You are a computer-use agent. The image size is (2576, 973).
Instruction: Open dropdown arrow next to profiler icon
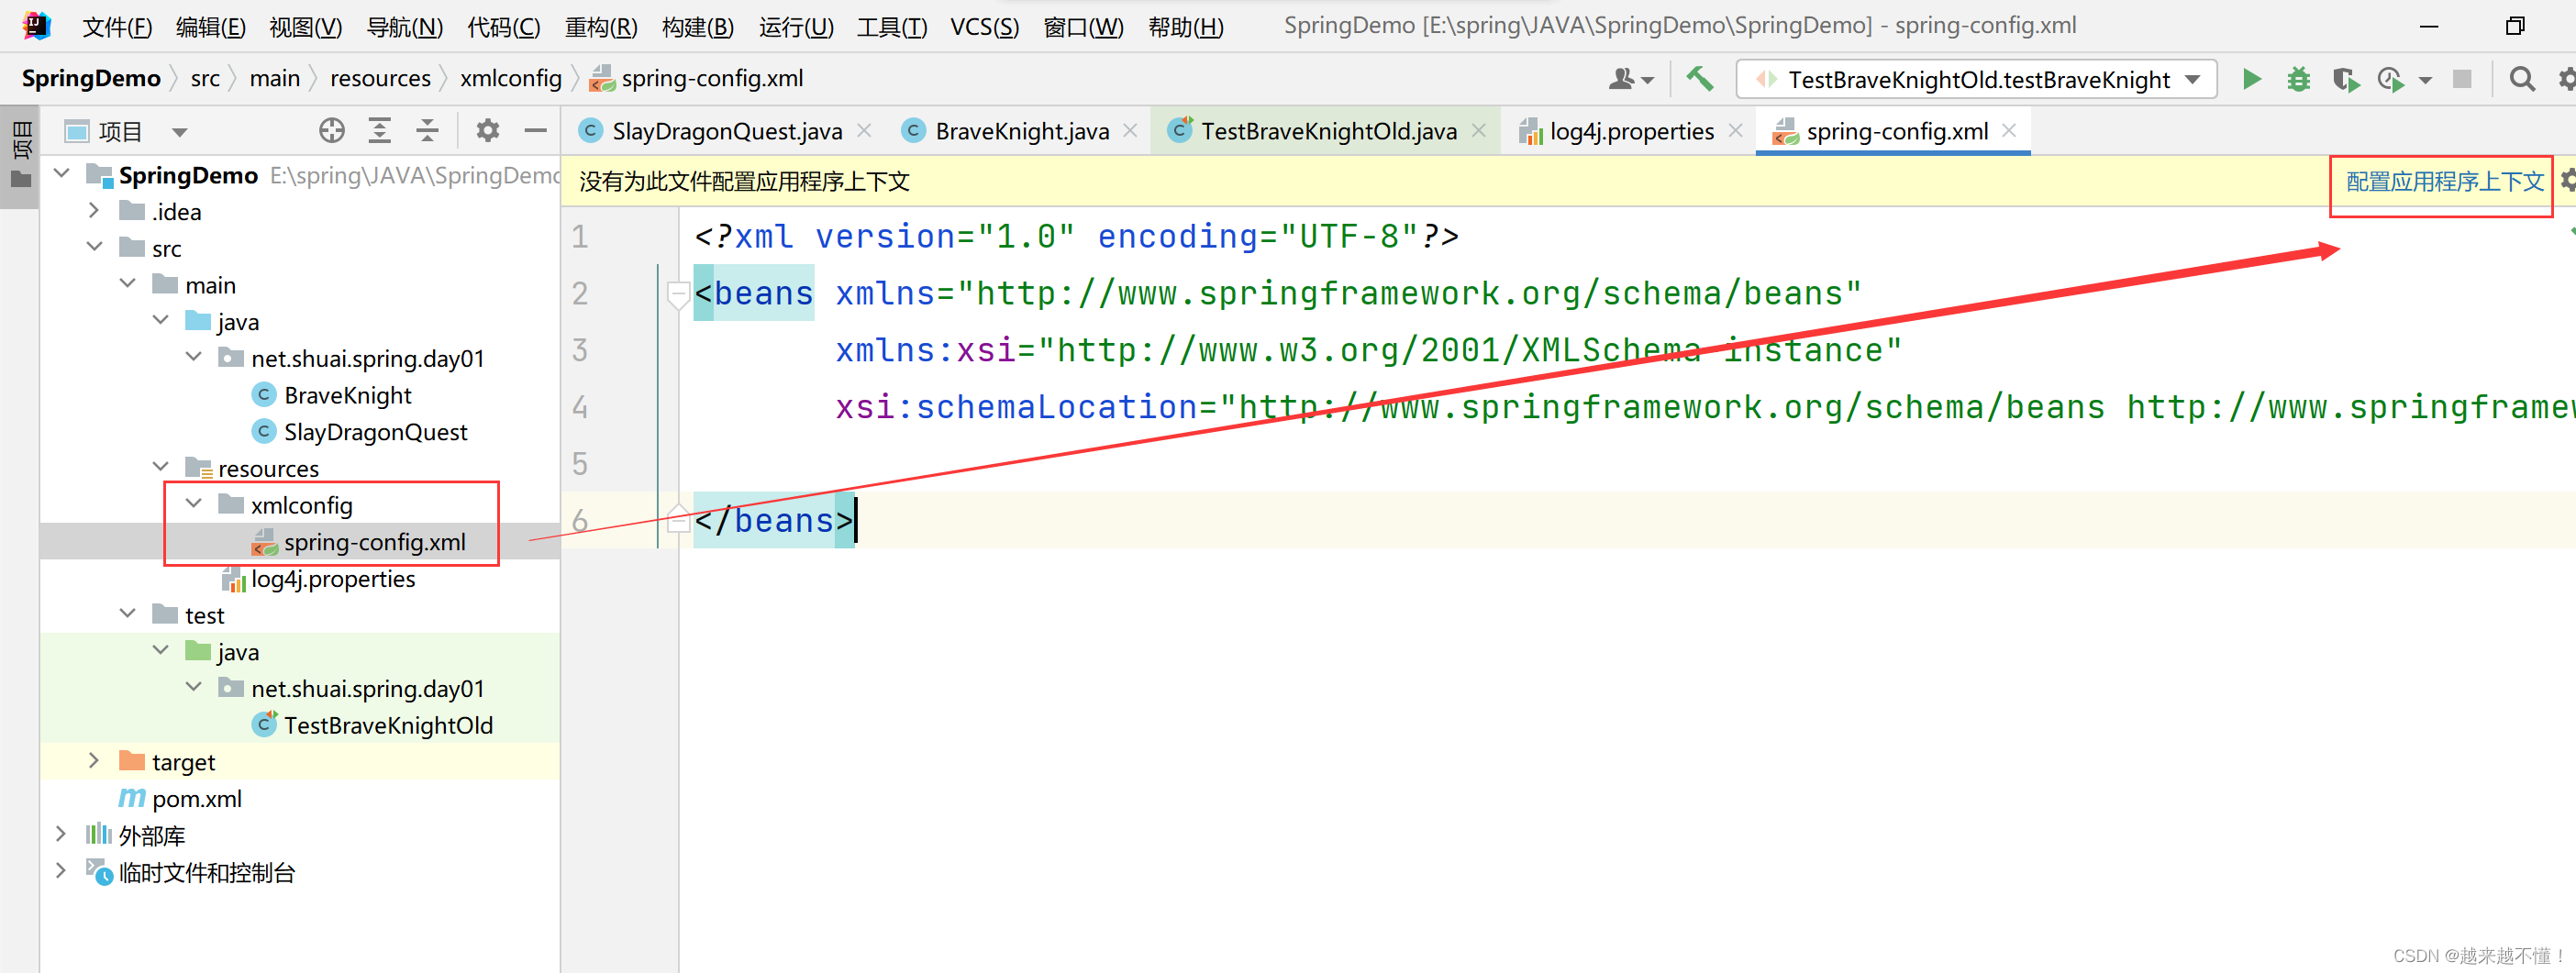point(2425,80)
